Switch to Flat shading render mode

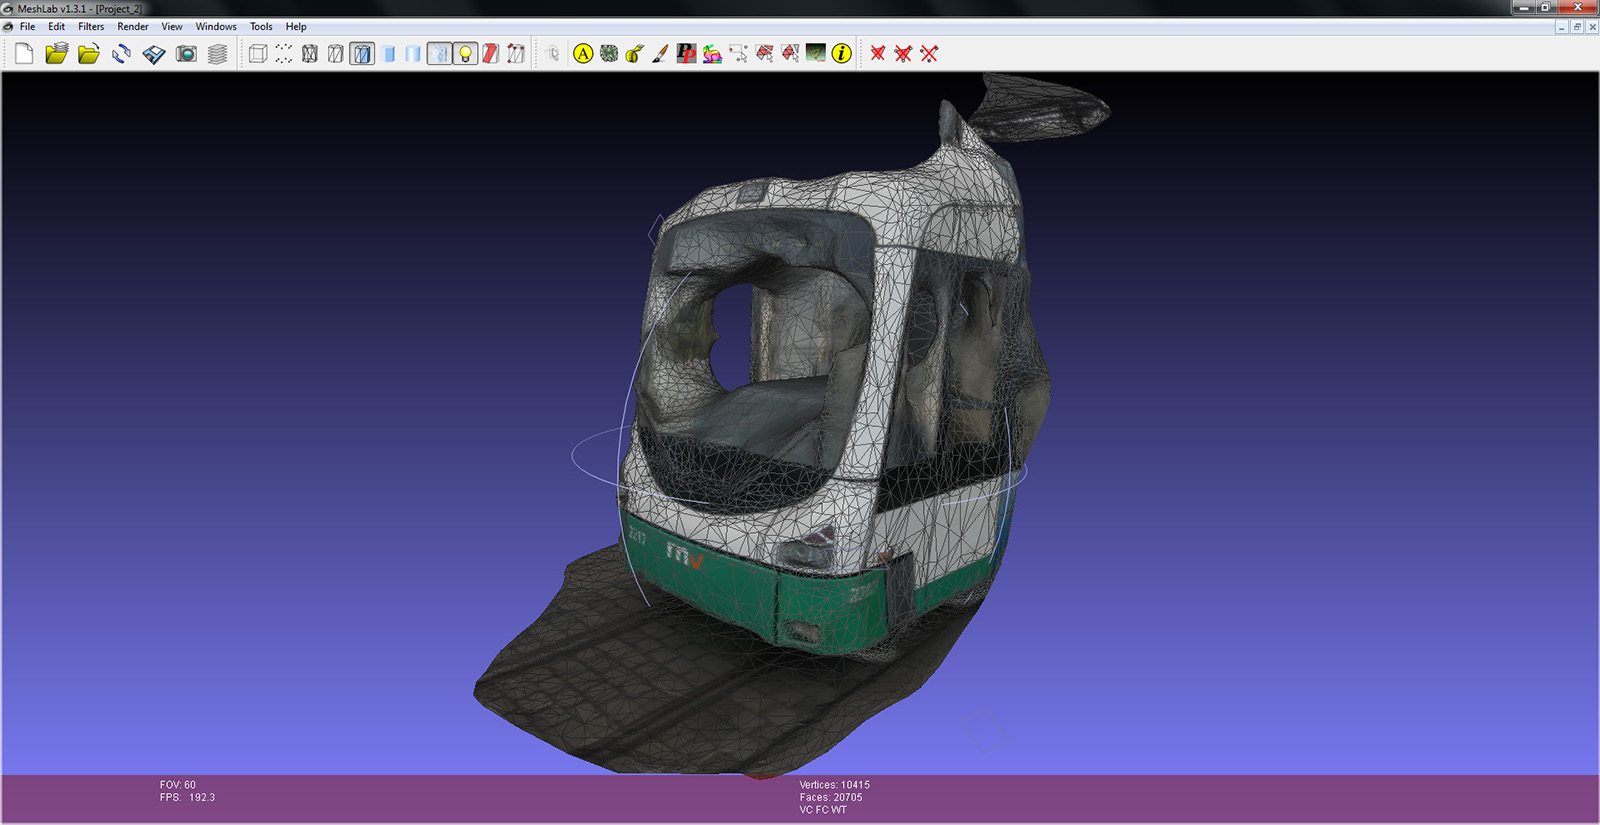point(388,54)
